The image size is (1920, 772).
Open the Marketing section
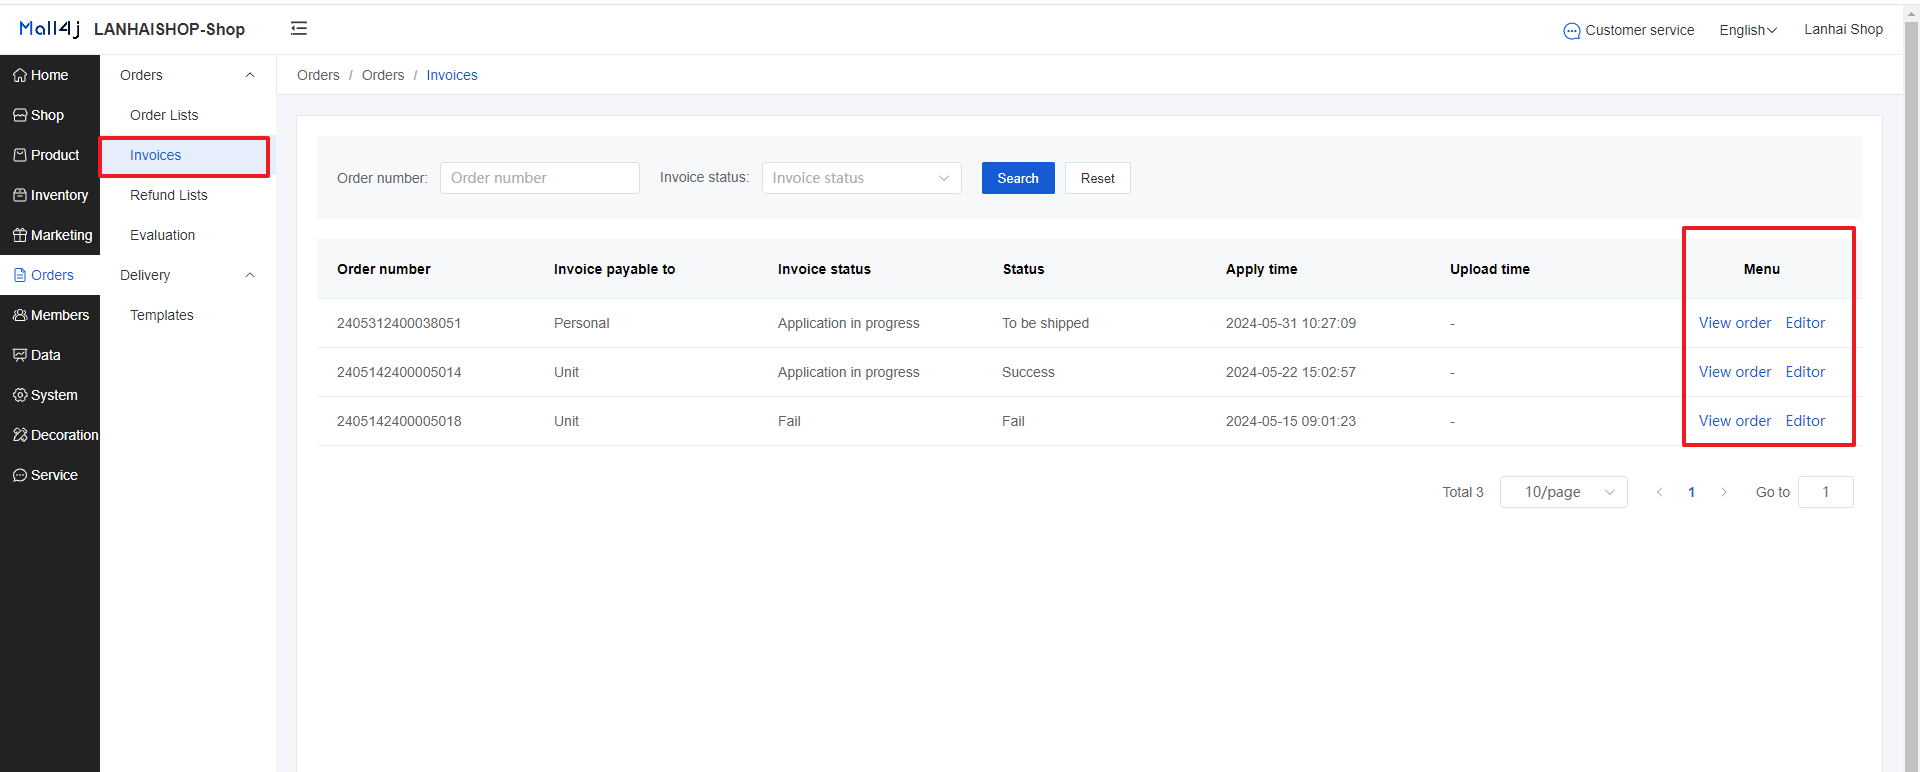(x=50, y=235)
